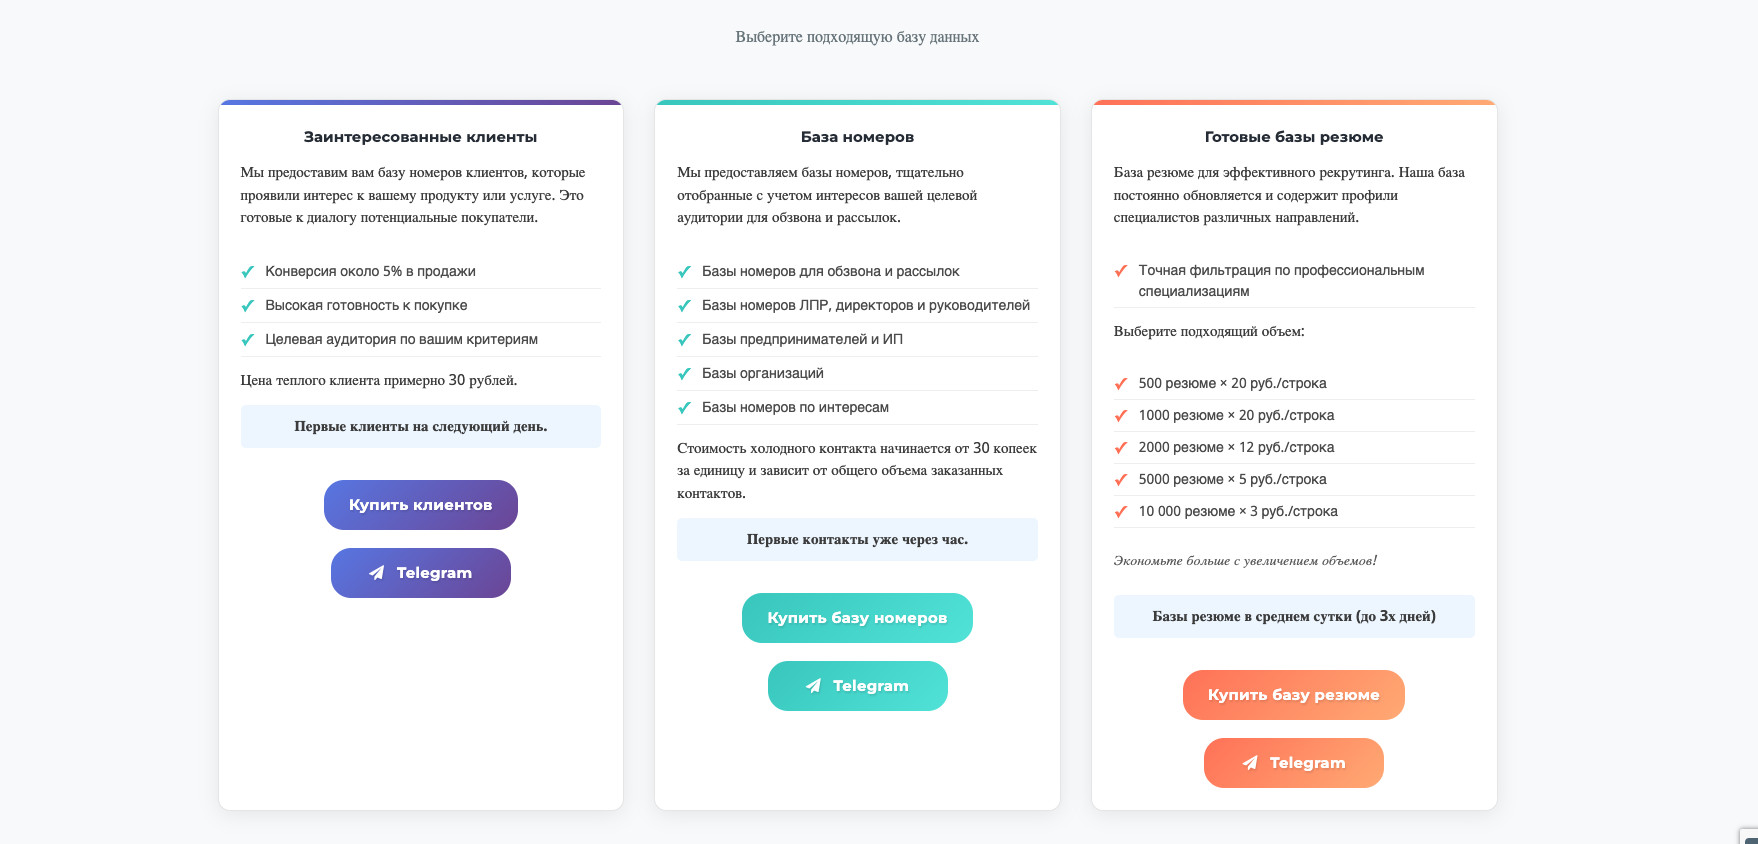Click the "Заинтересованные клиенты" card heading
Image resolution: width=1758 pixels, height=844 pixels.
point(420,137)
